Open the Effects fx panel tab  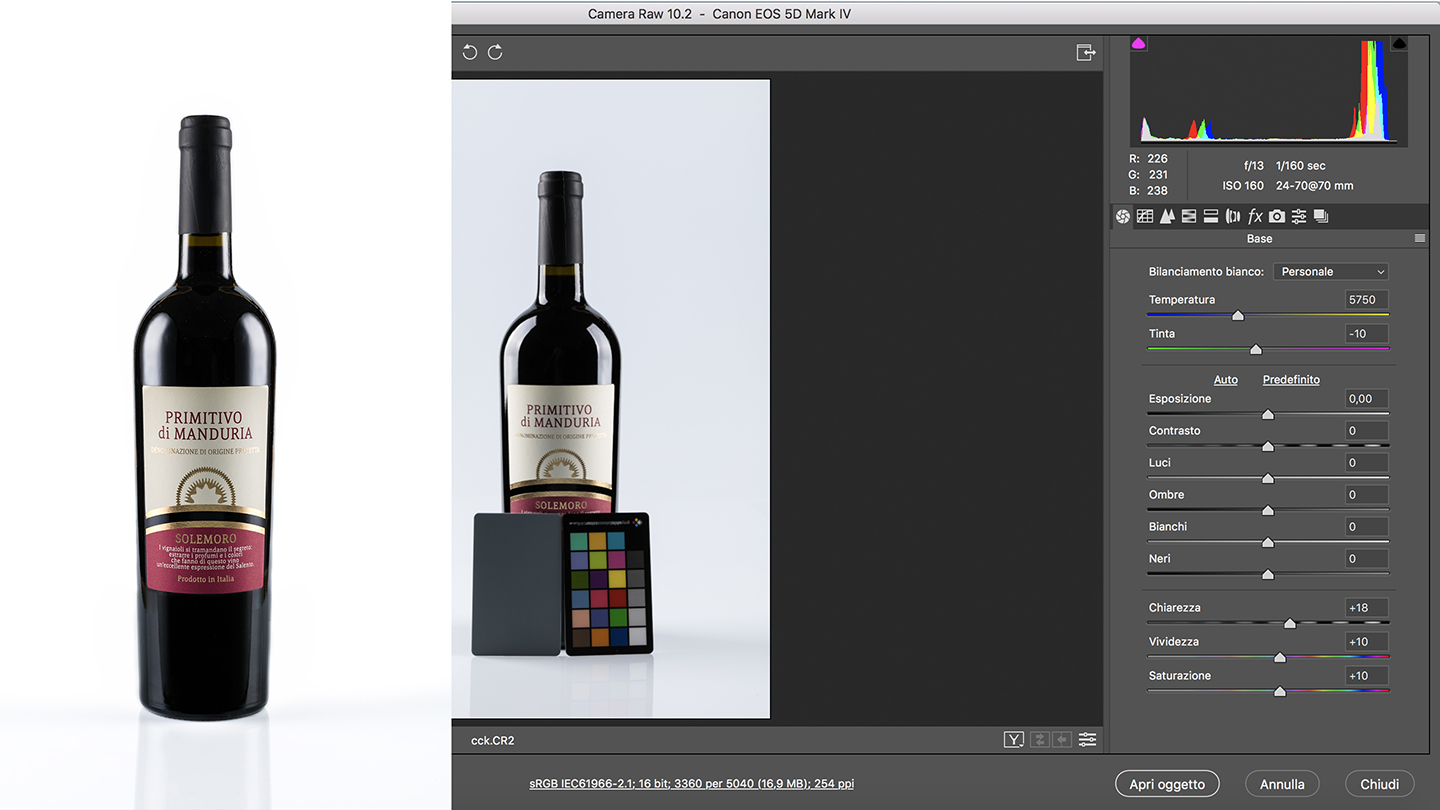point(1255,216)
